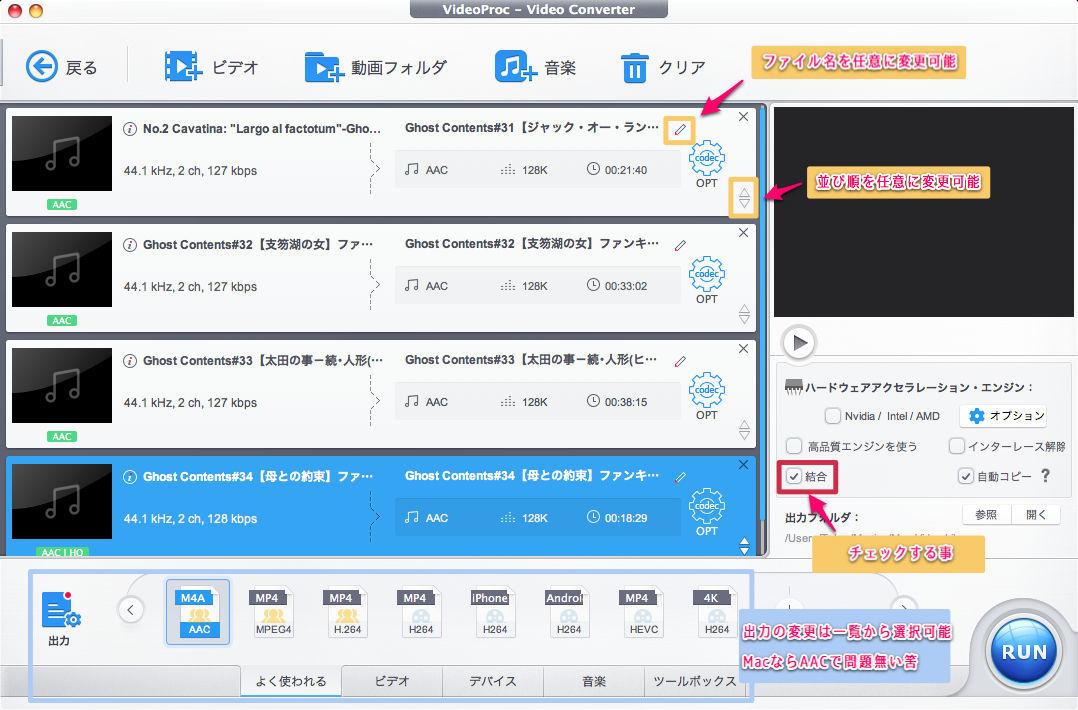Switch to the ツールボックス tab
The image size is (1078, 710).
coord(695,681)
